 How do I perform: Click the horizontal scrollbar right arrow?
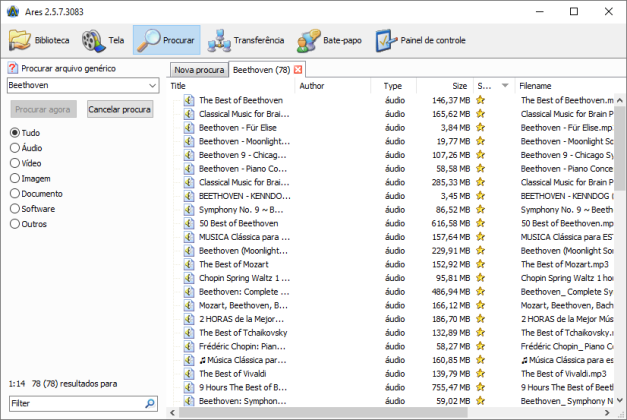click(x=607, y=412)
